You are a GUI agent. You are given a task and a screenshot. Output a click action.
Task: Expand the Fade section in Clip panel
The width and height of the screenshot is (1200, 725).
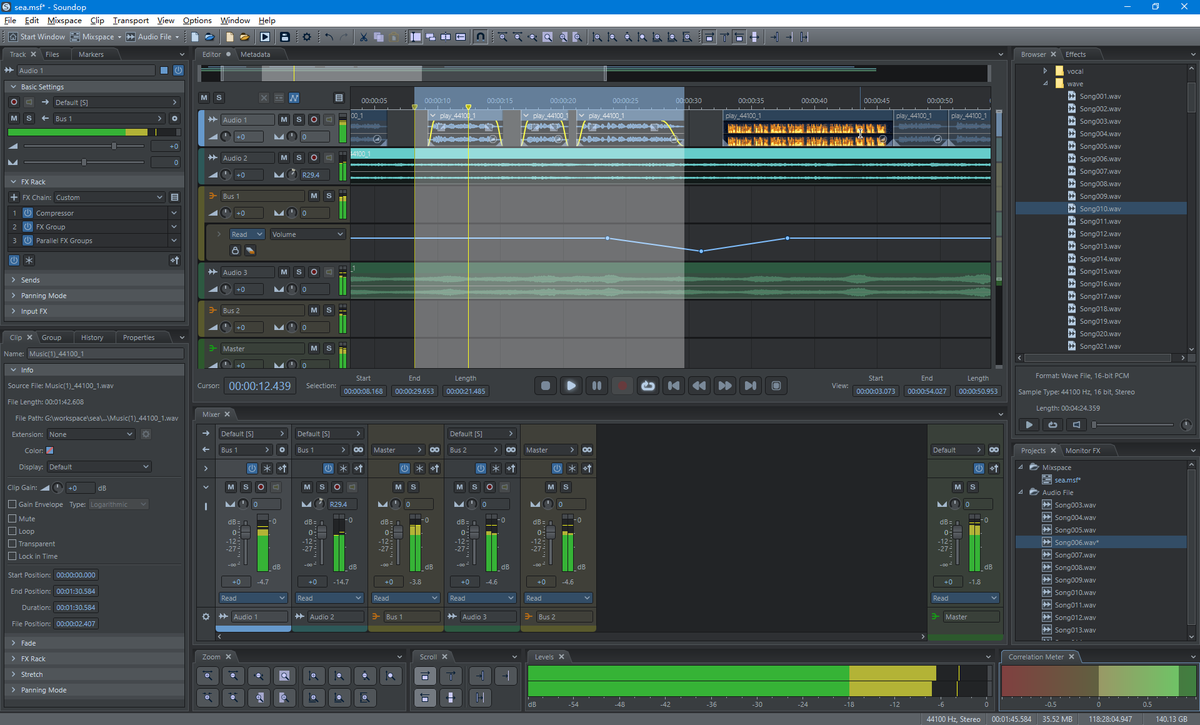(x=93, y=643)
